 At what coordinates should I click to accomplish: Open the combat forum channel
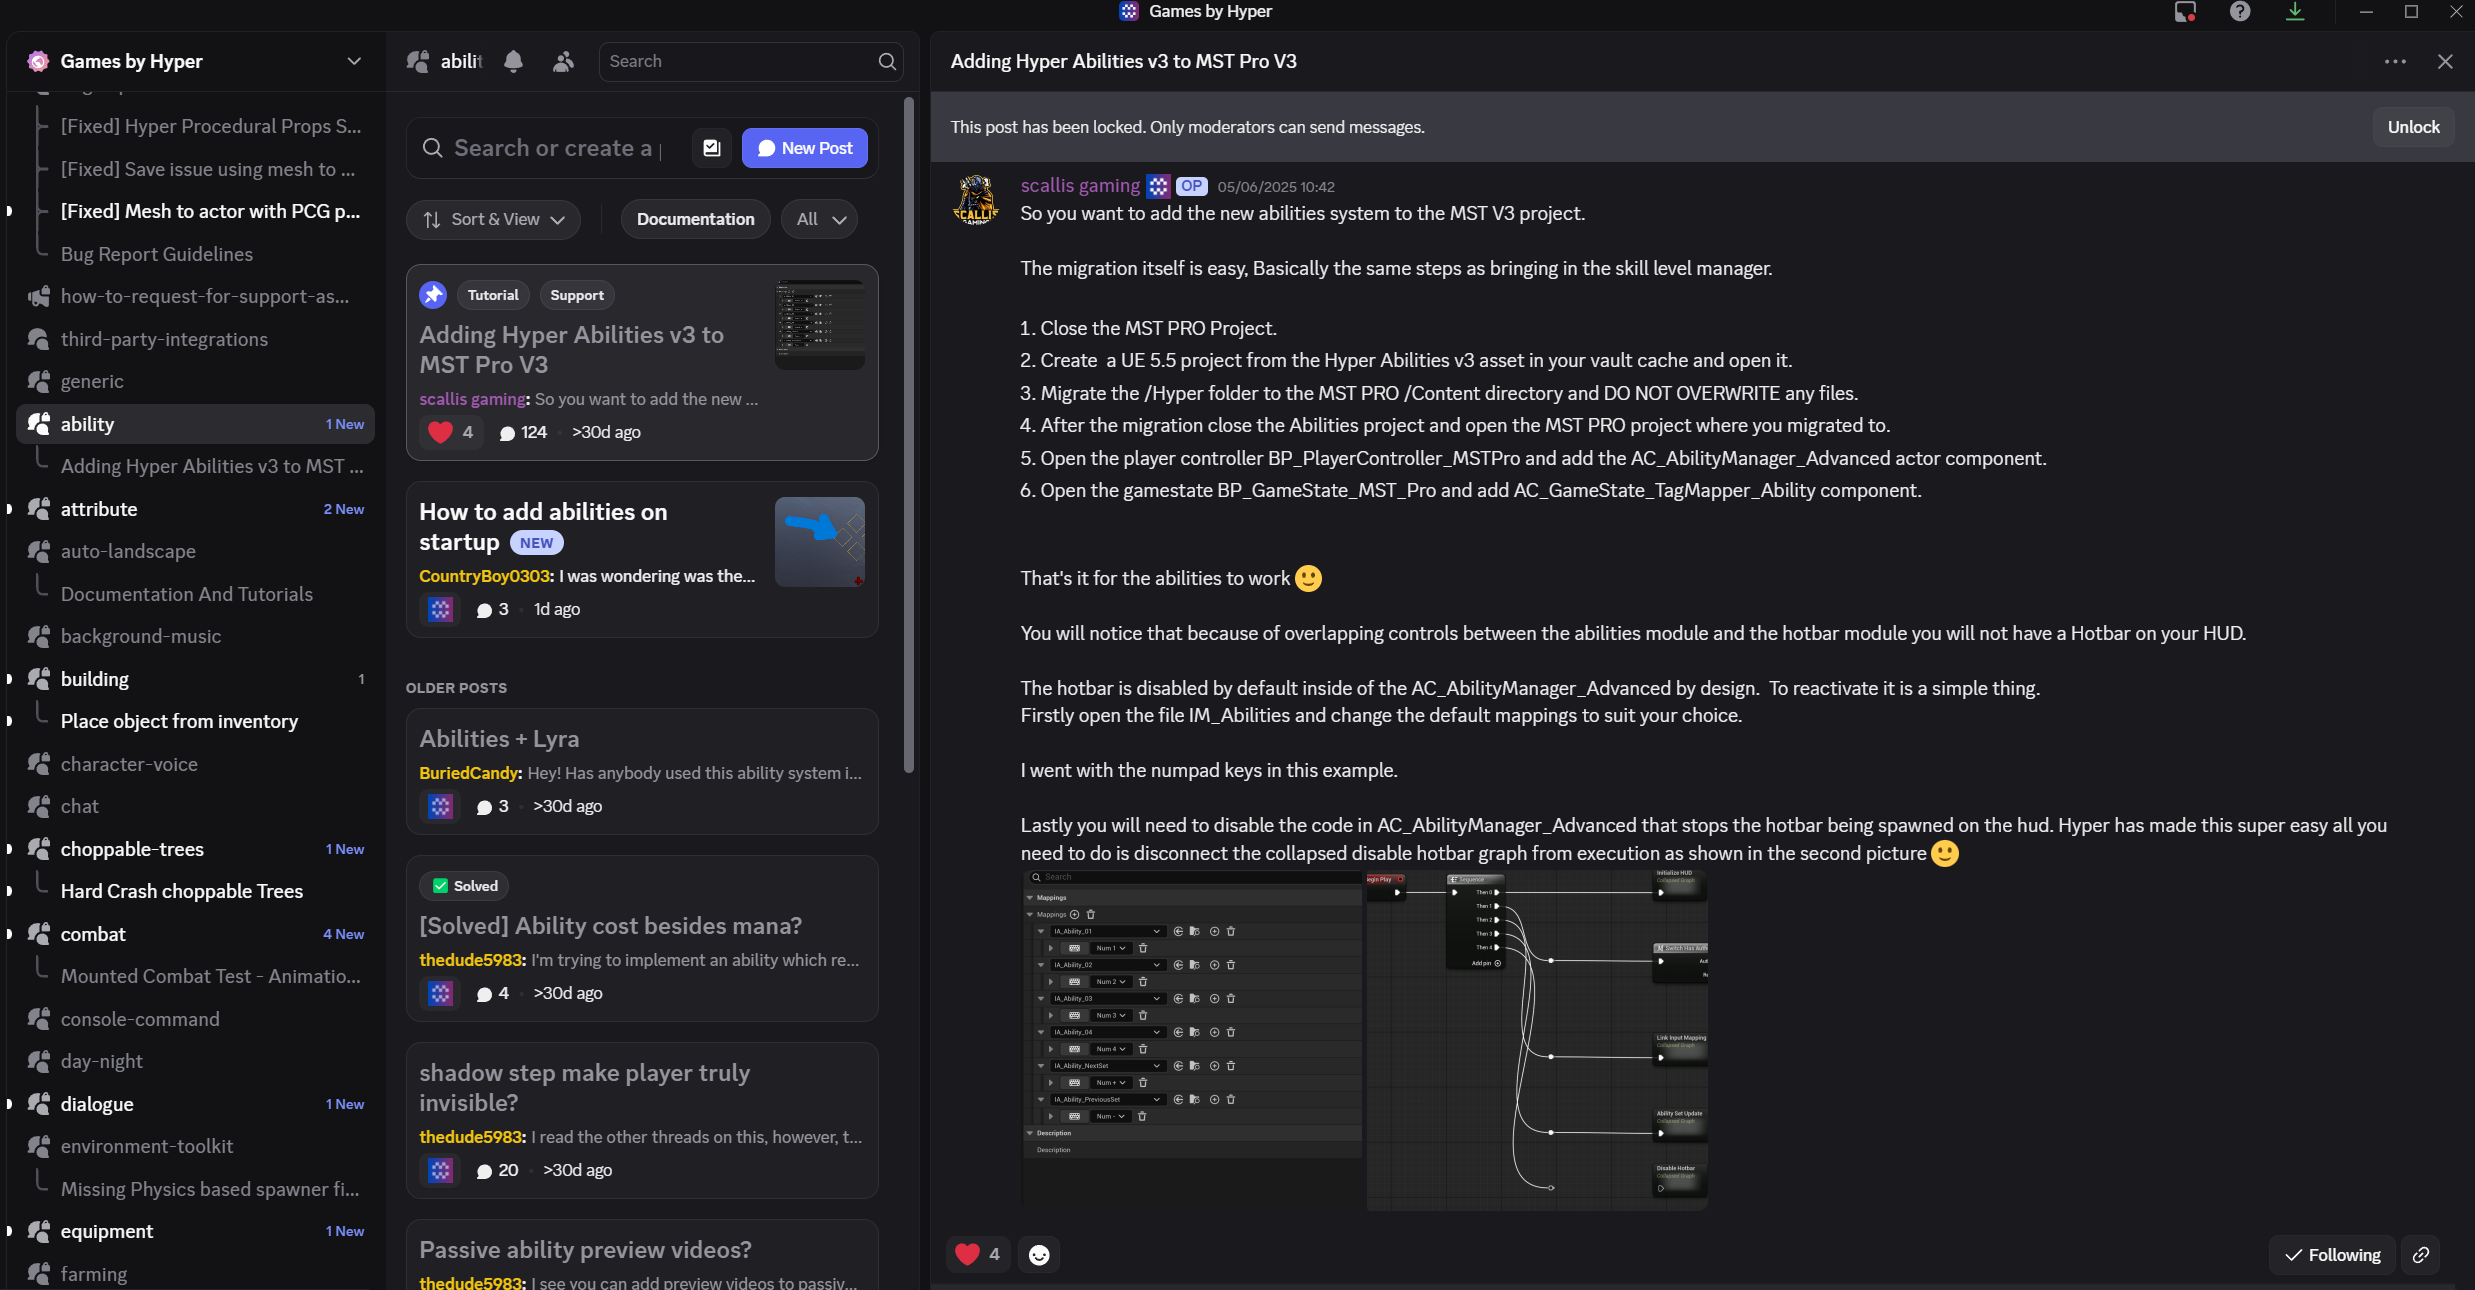click(93, 934)
